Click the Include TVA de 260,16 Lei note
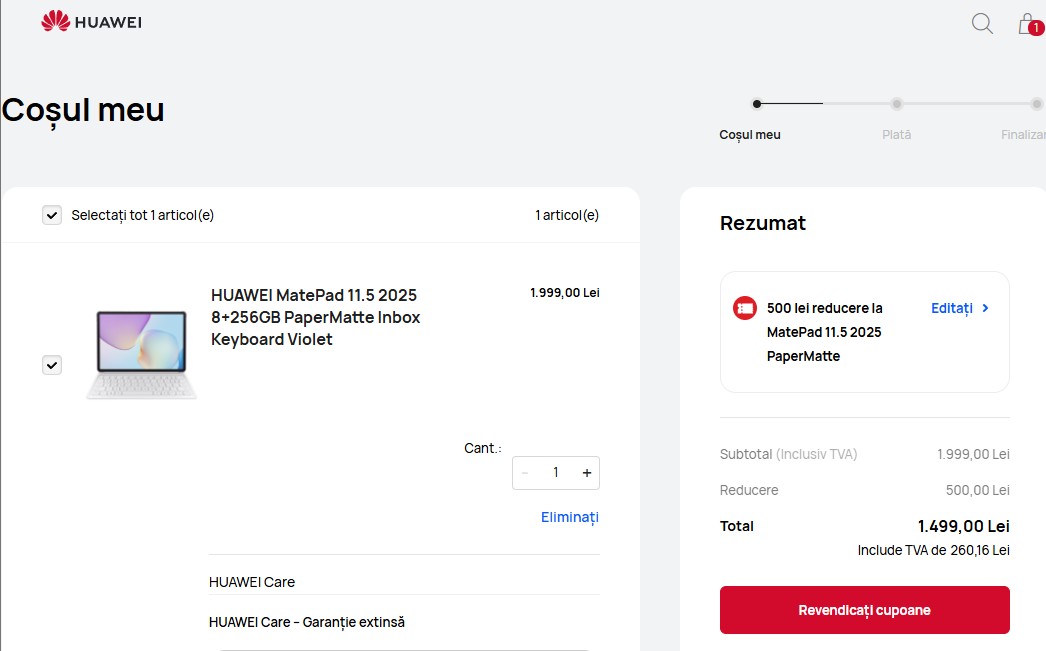The image size is (1046, 651). click(933, 550)
